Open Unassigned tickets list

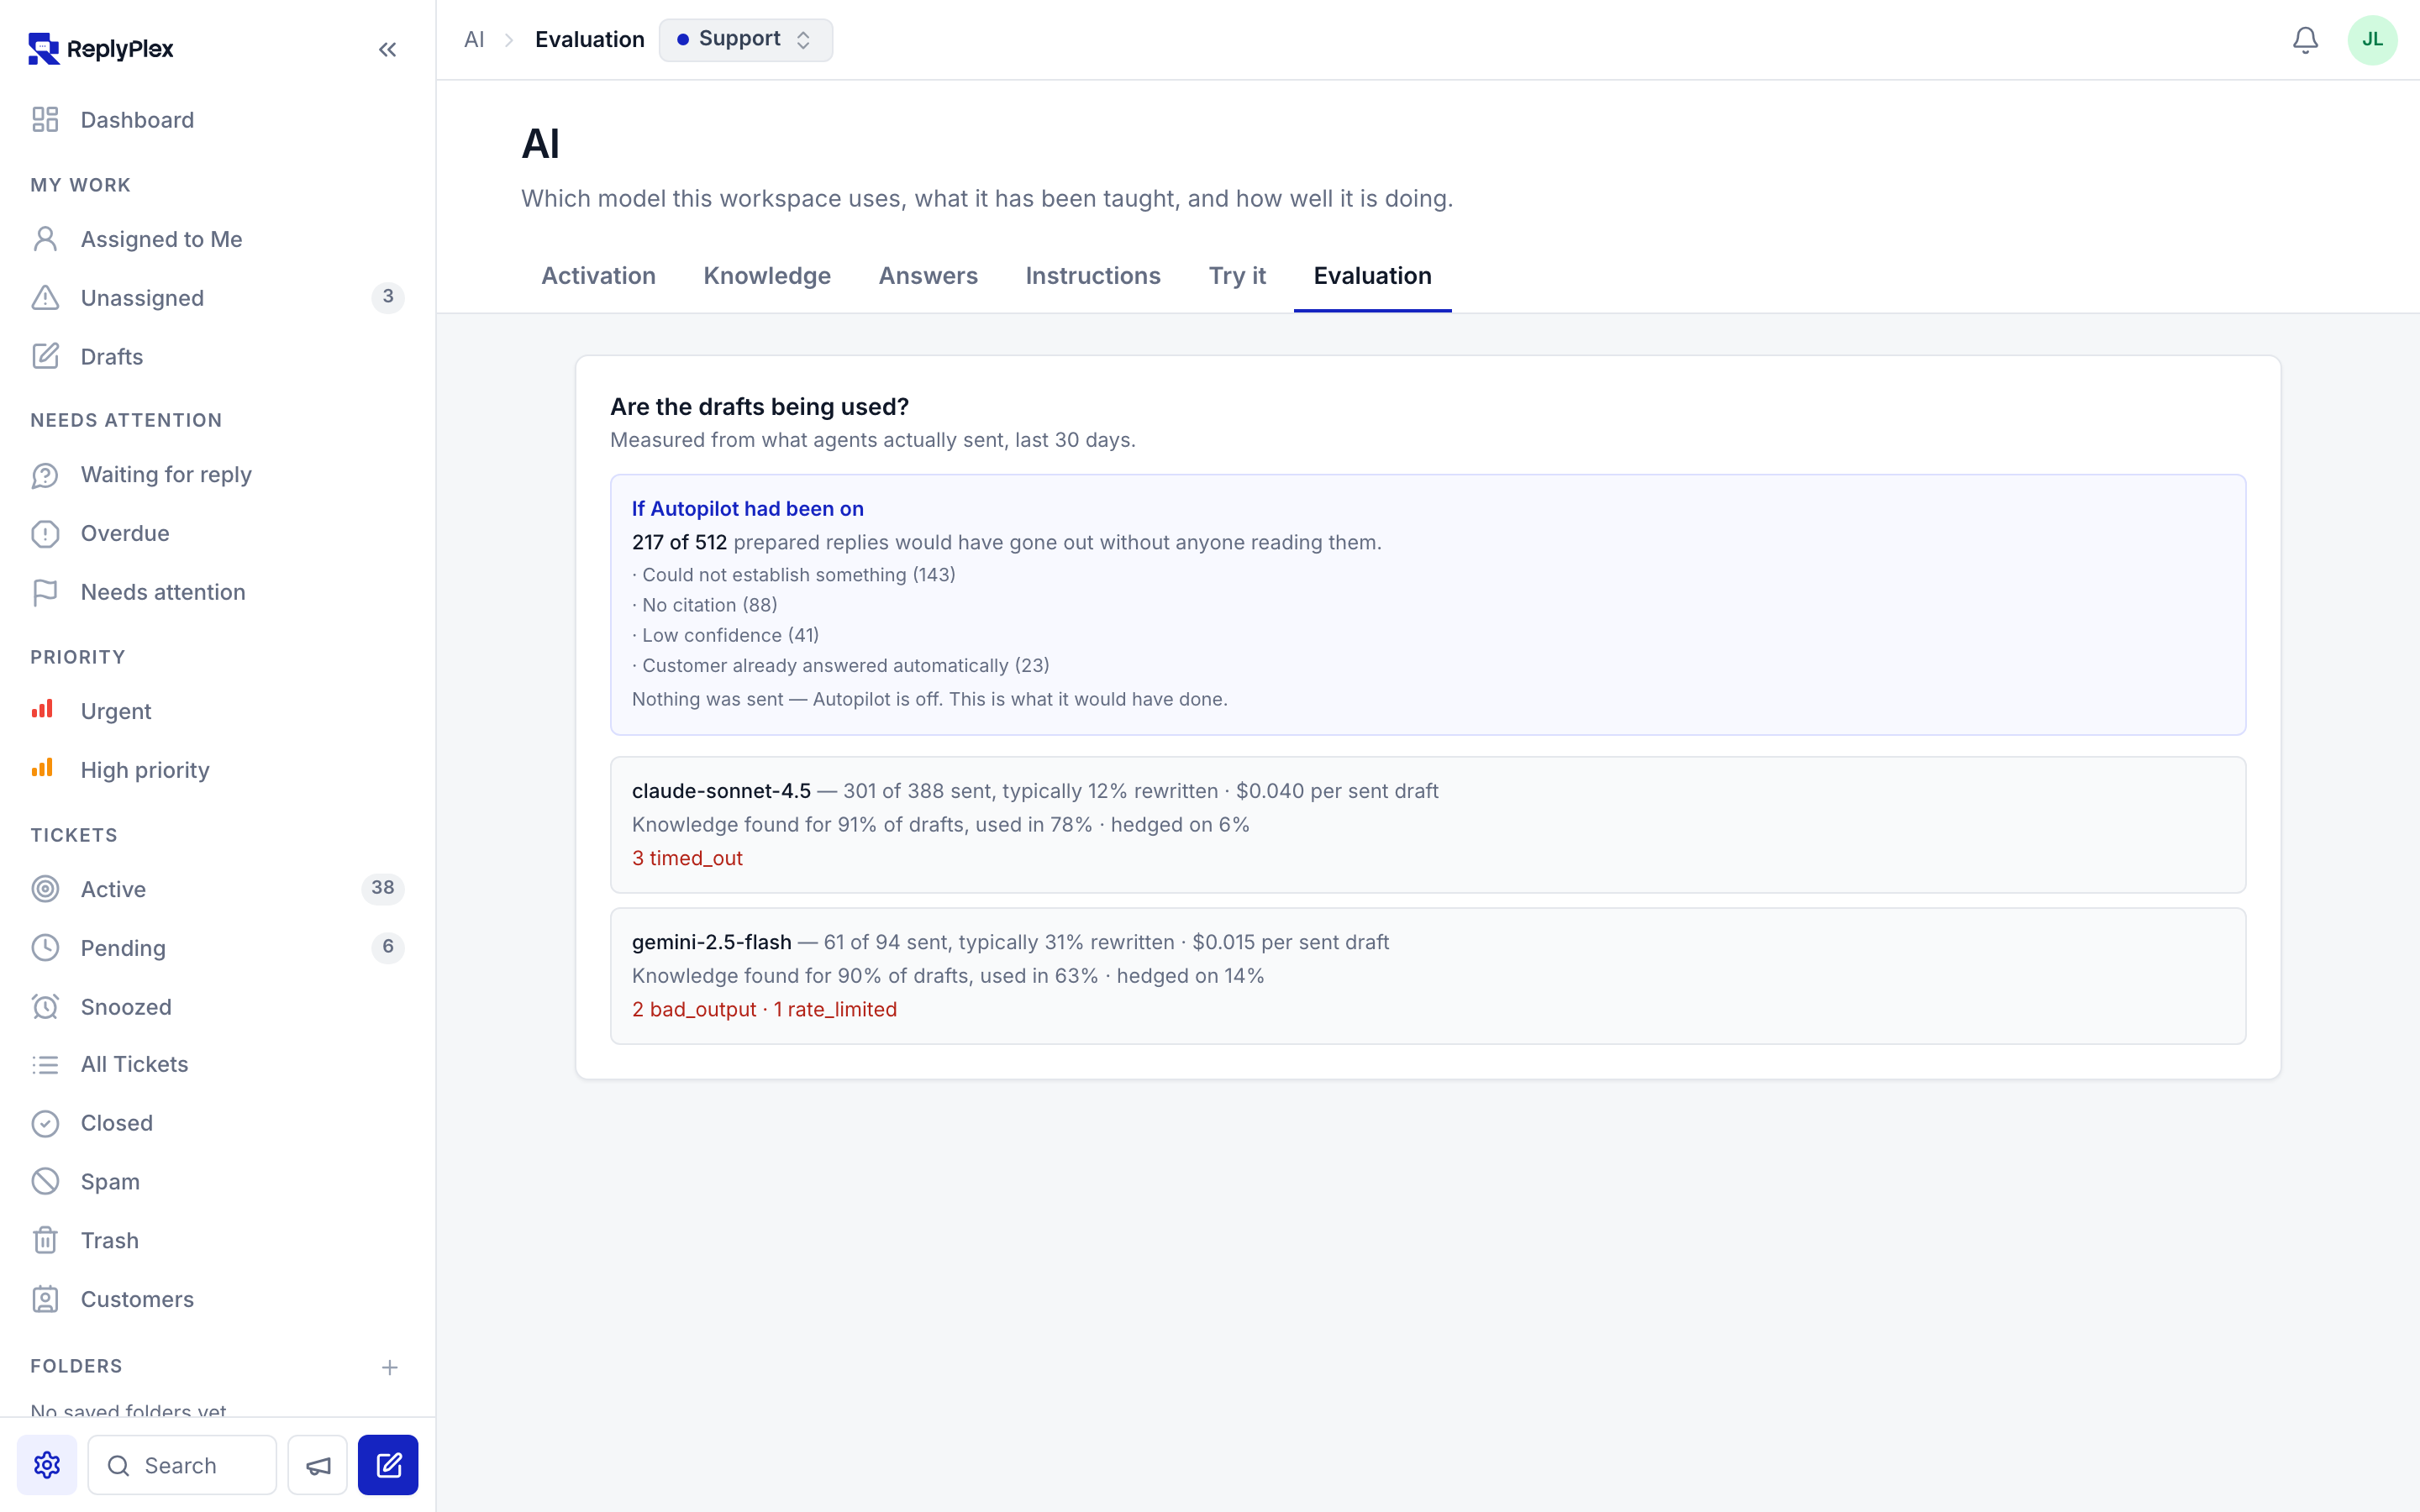pos(218,297)
